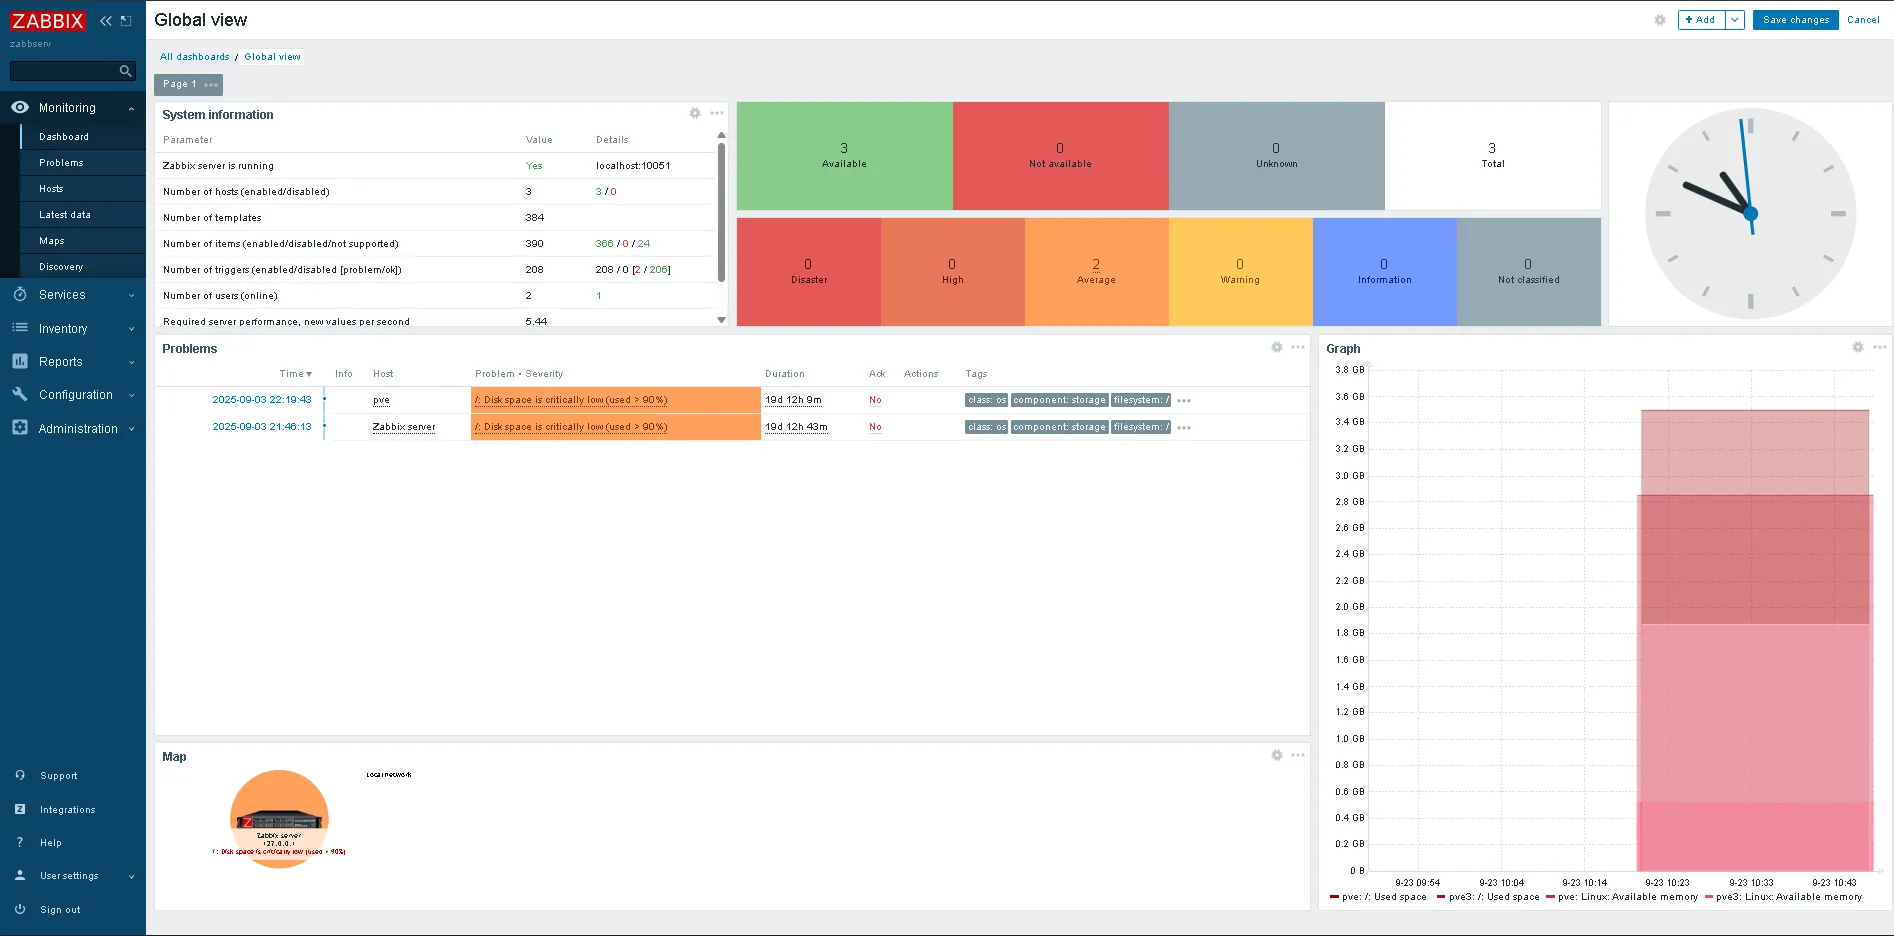The image size is (1894, 936).
Task: Collapse the Monitoring menu section
Action: [131, 108]
